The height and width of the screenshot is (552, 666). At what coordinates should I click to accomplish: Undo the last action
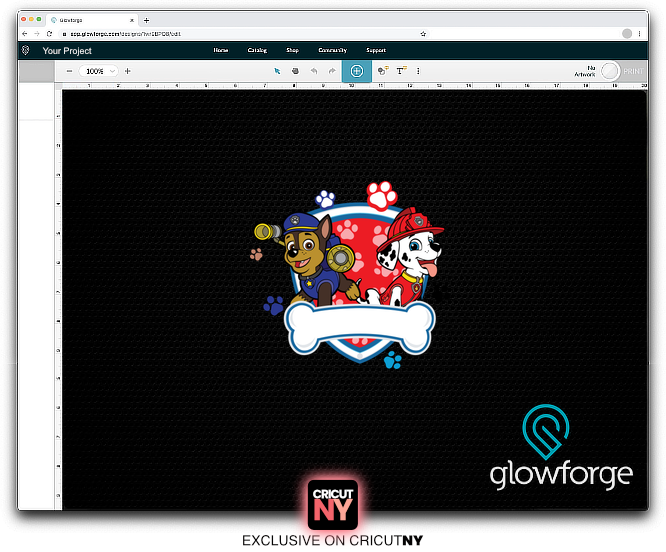(314, 71)
